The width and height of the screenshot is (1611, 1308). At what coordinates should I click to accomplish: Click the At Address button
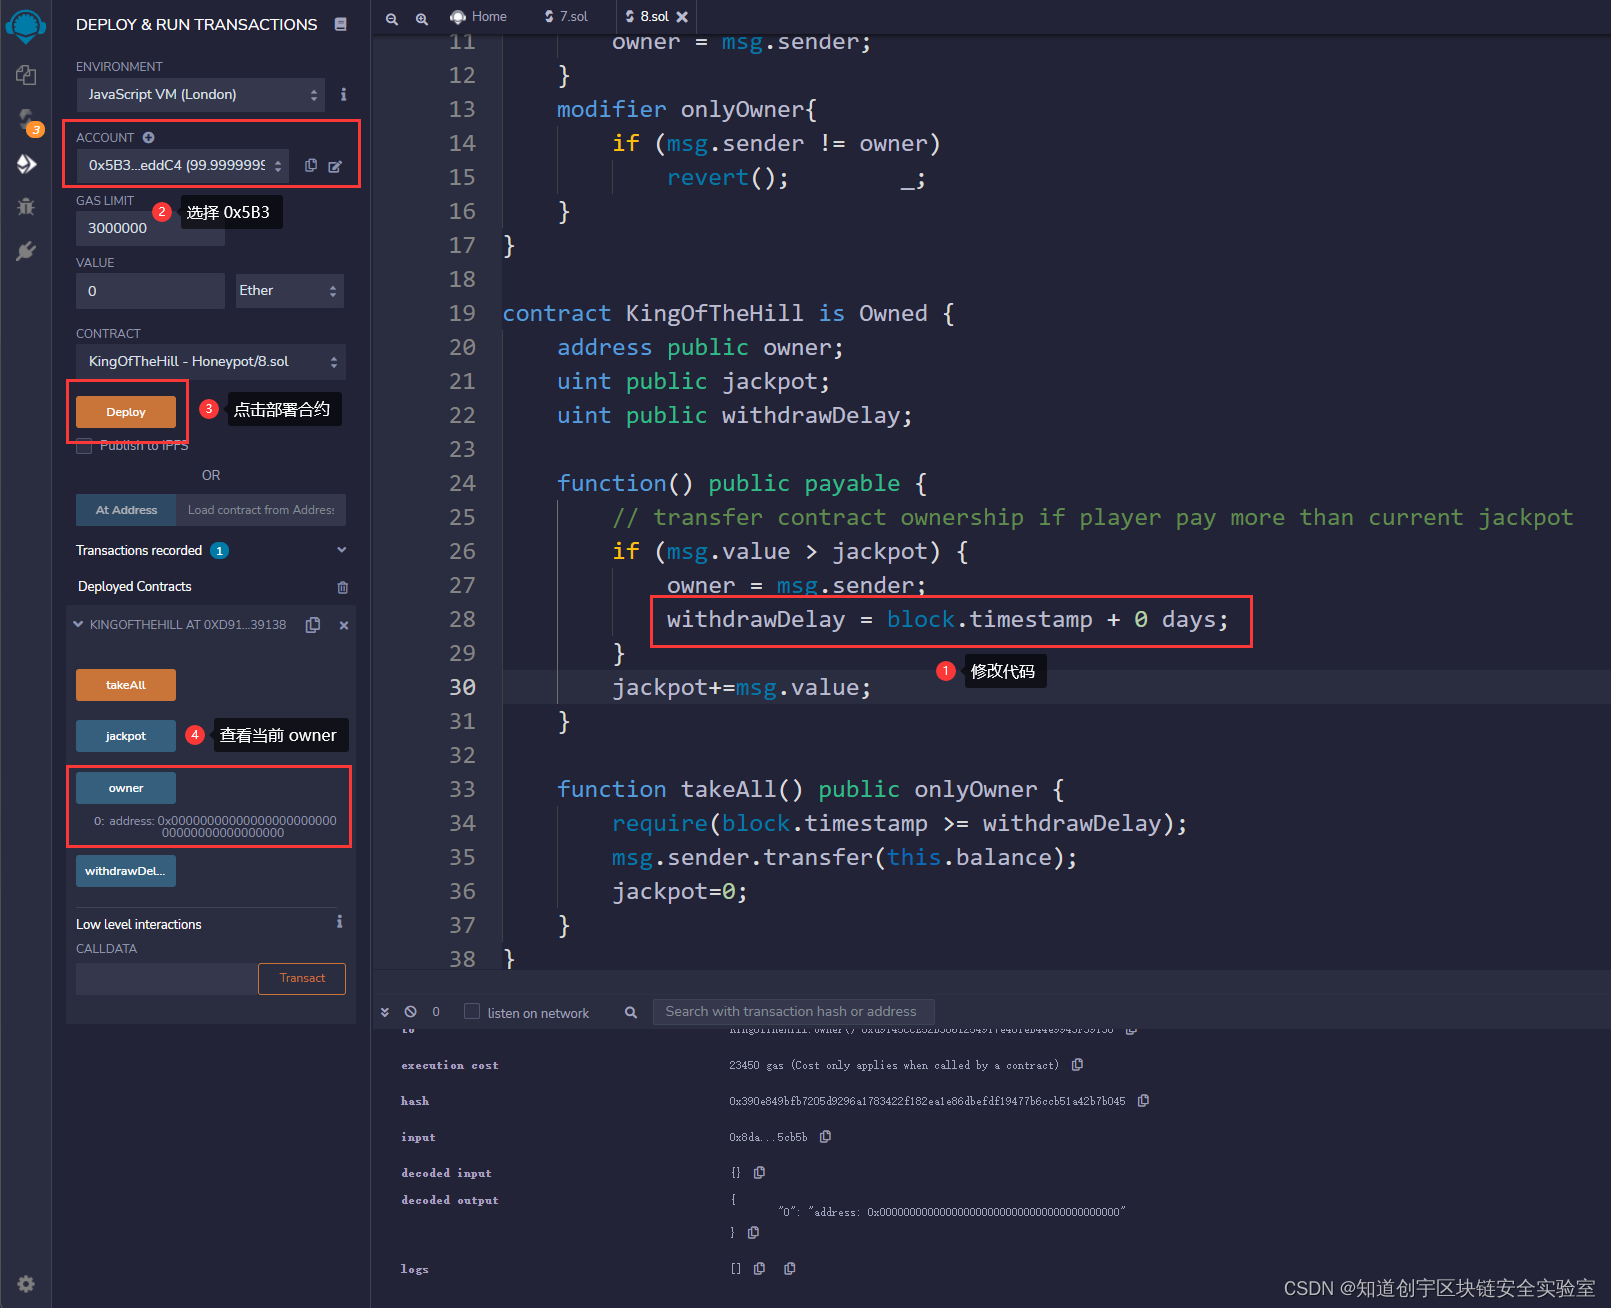tap(126, 510)
